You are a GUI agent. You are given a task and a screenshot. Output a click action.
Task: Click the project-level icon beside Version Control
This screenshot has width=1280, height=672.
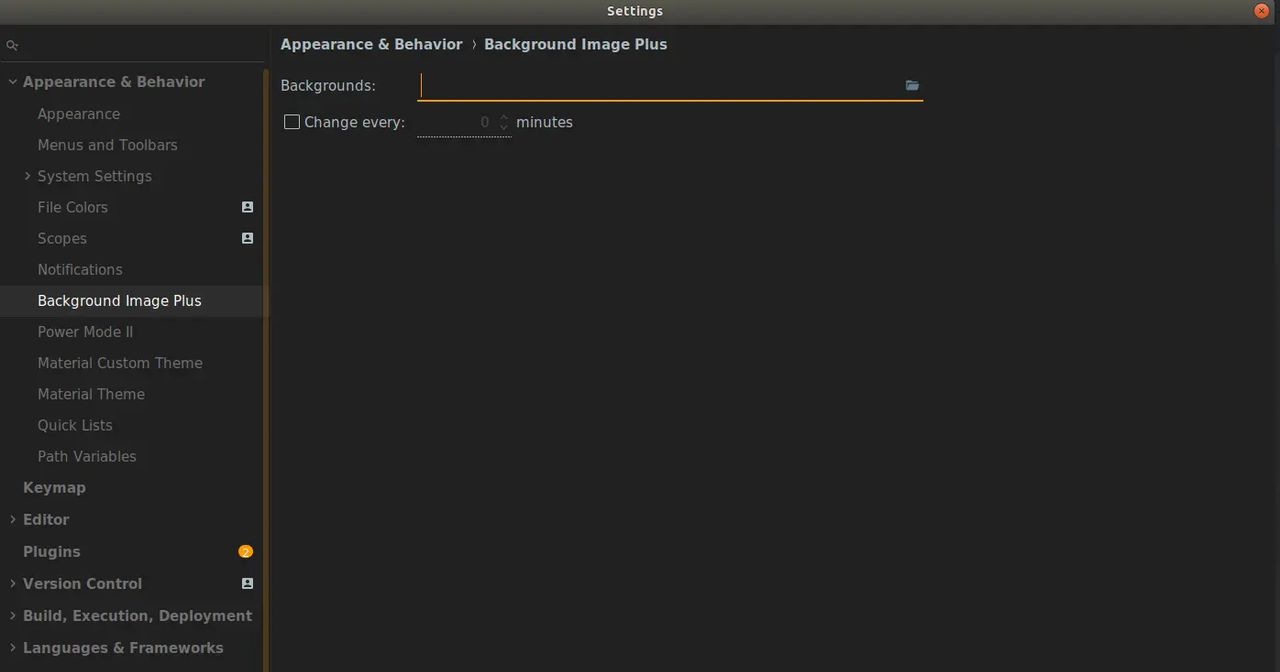tap(247, 583)
